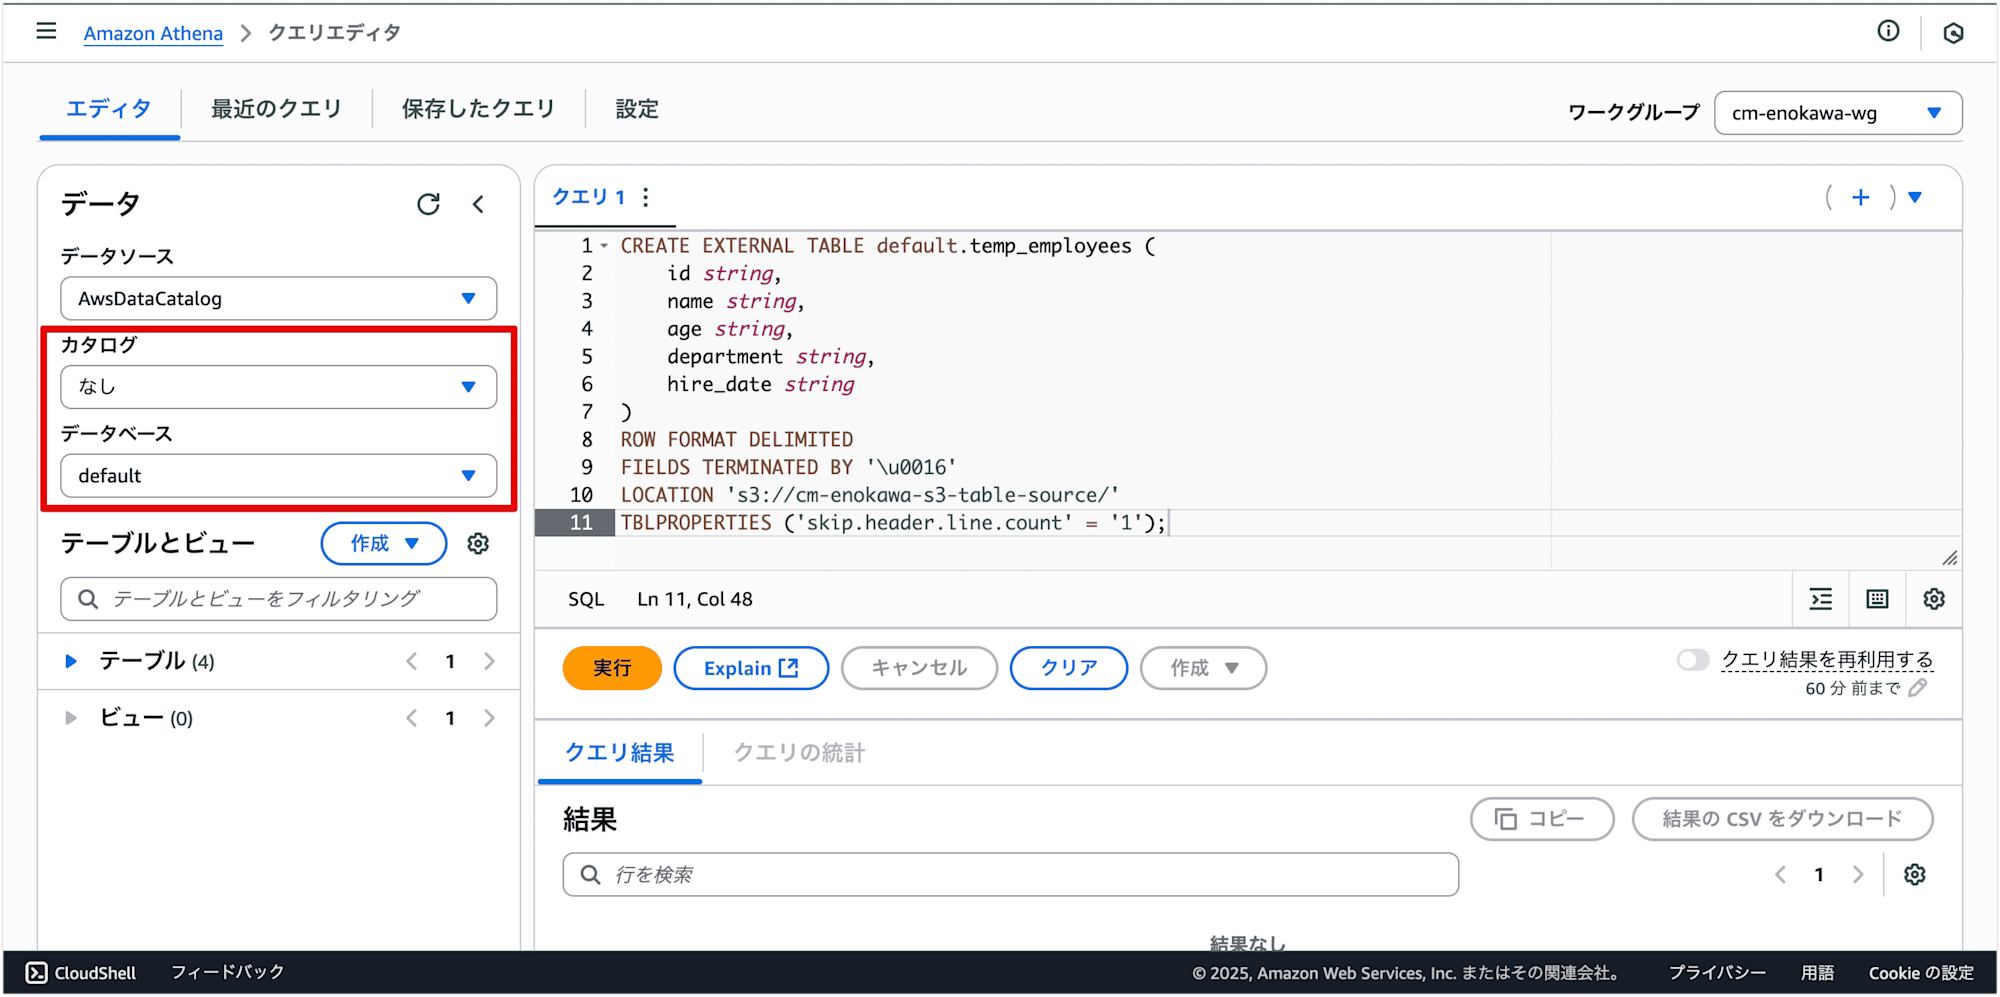The image size is (2000, 997).
Task: Open editor preferences gear icon
Action: (x=1934, y=599)
